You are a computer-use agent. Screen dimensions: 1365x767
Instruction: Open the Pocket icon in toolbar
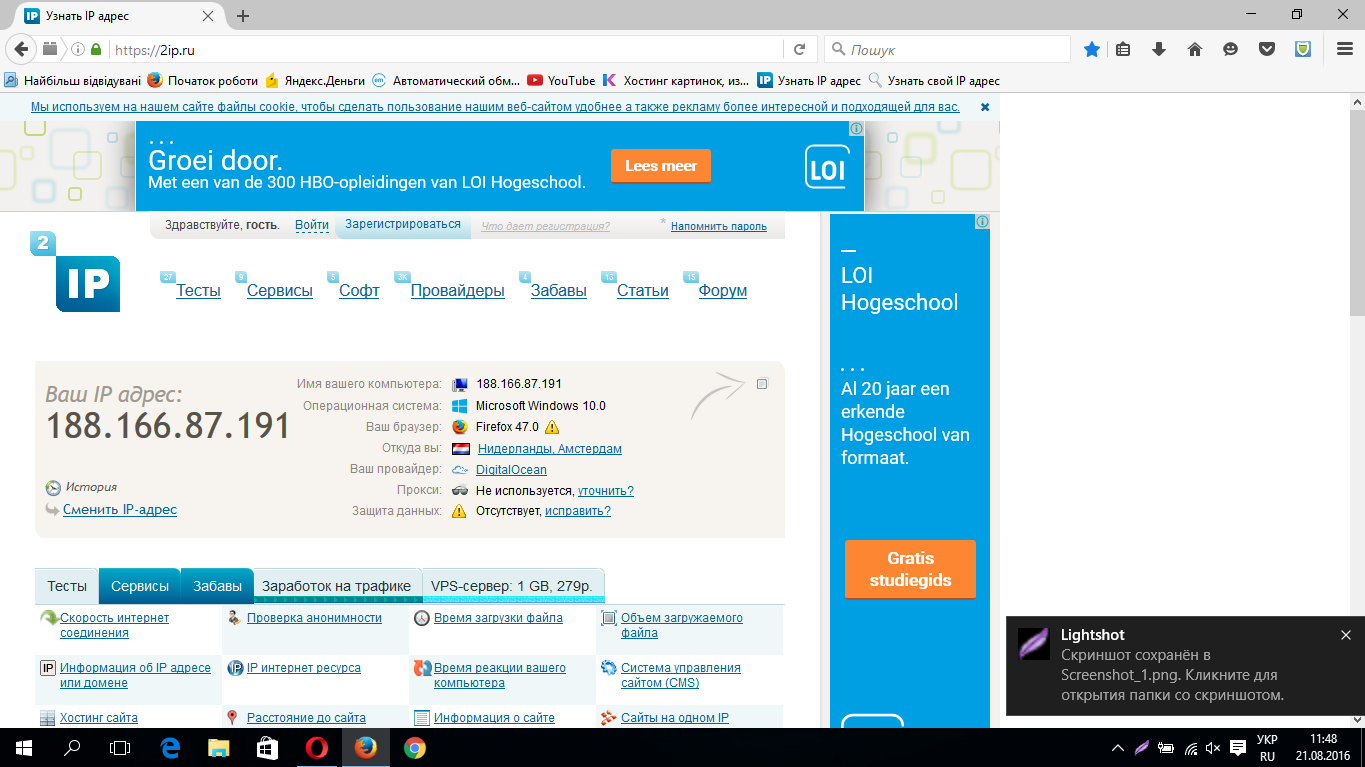pyautogui.click(x=1267, y=49)
